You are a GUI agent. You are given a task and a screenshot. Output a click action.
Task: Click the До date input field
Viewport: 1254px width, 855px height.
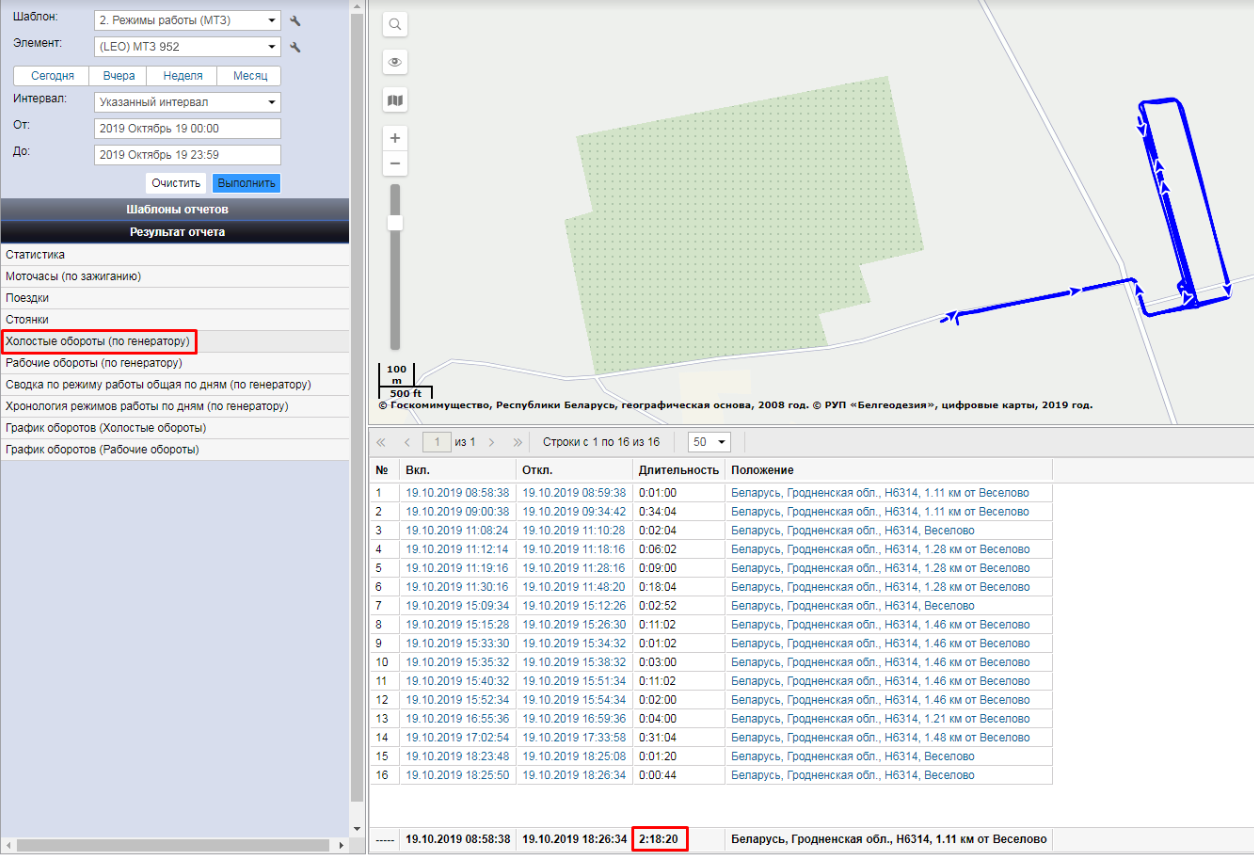click(x=187, y=155)
